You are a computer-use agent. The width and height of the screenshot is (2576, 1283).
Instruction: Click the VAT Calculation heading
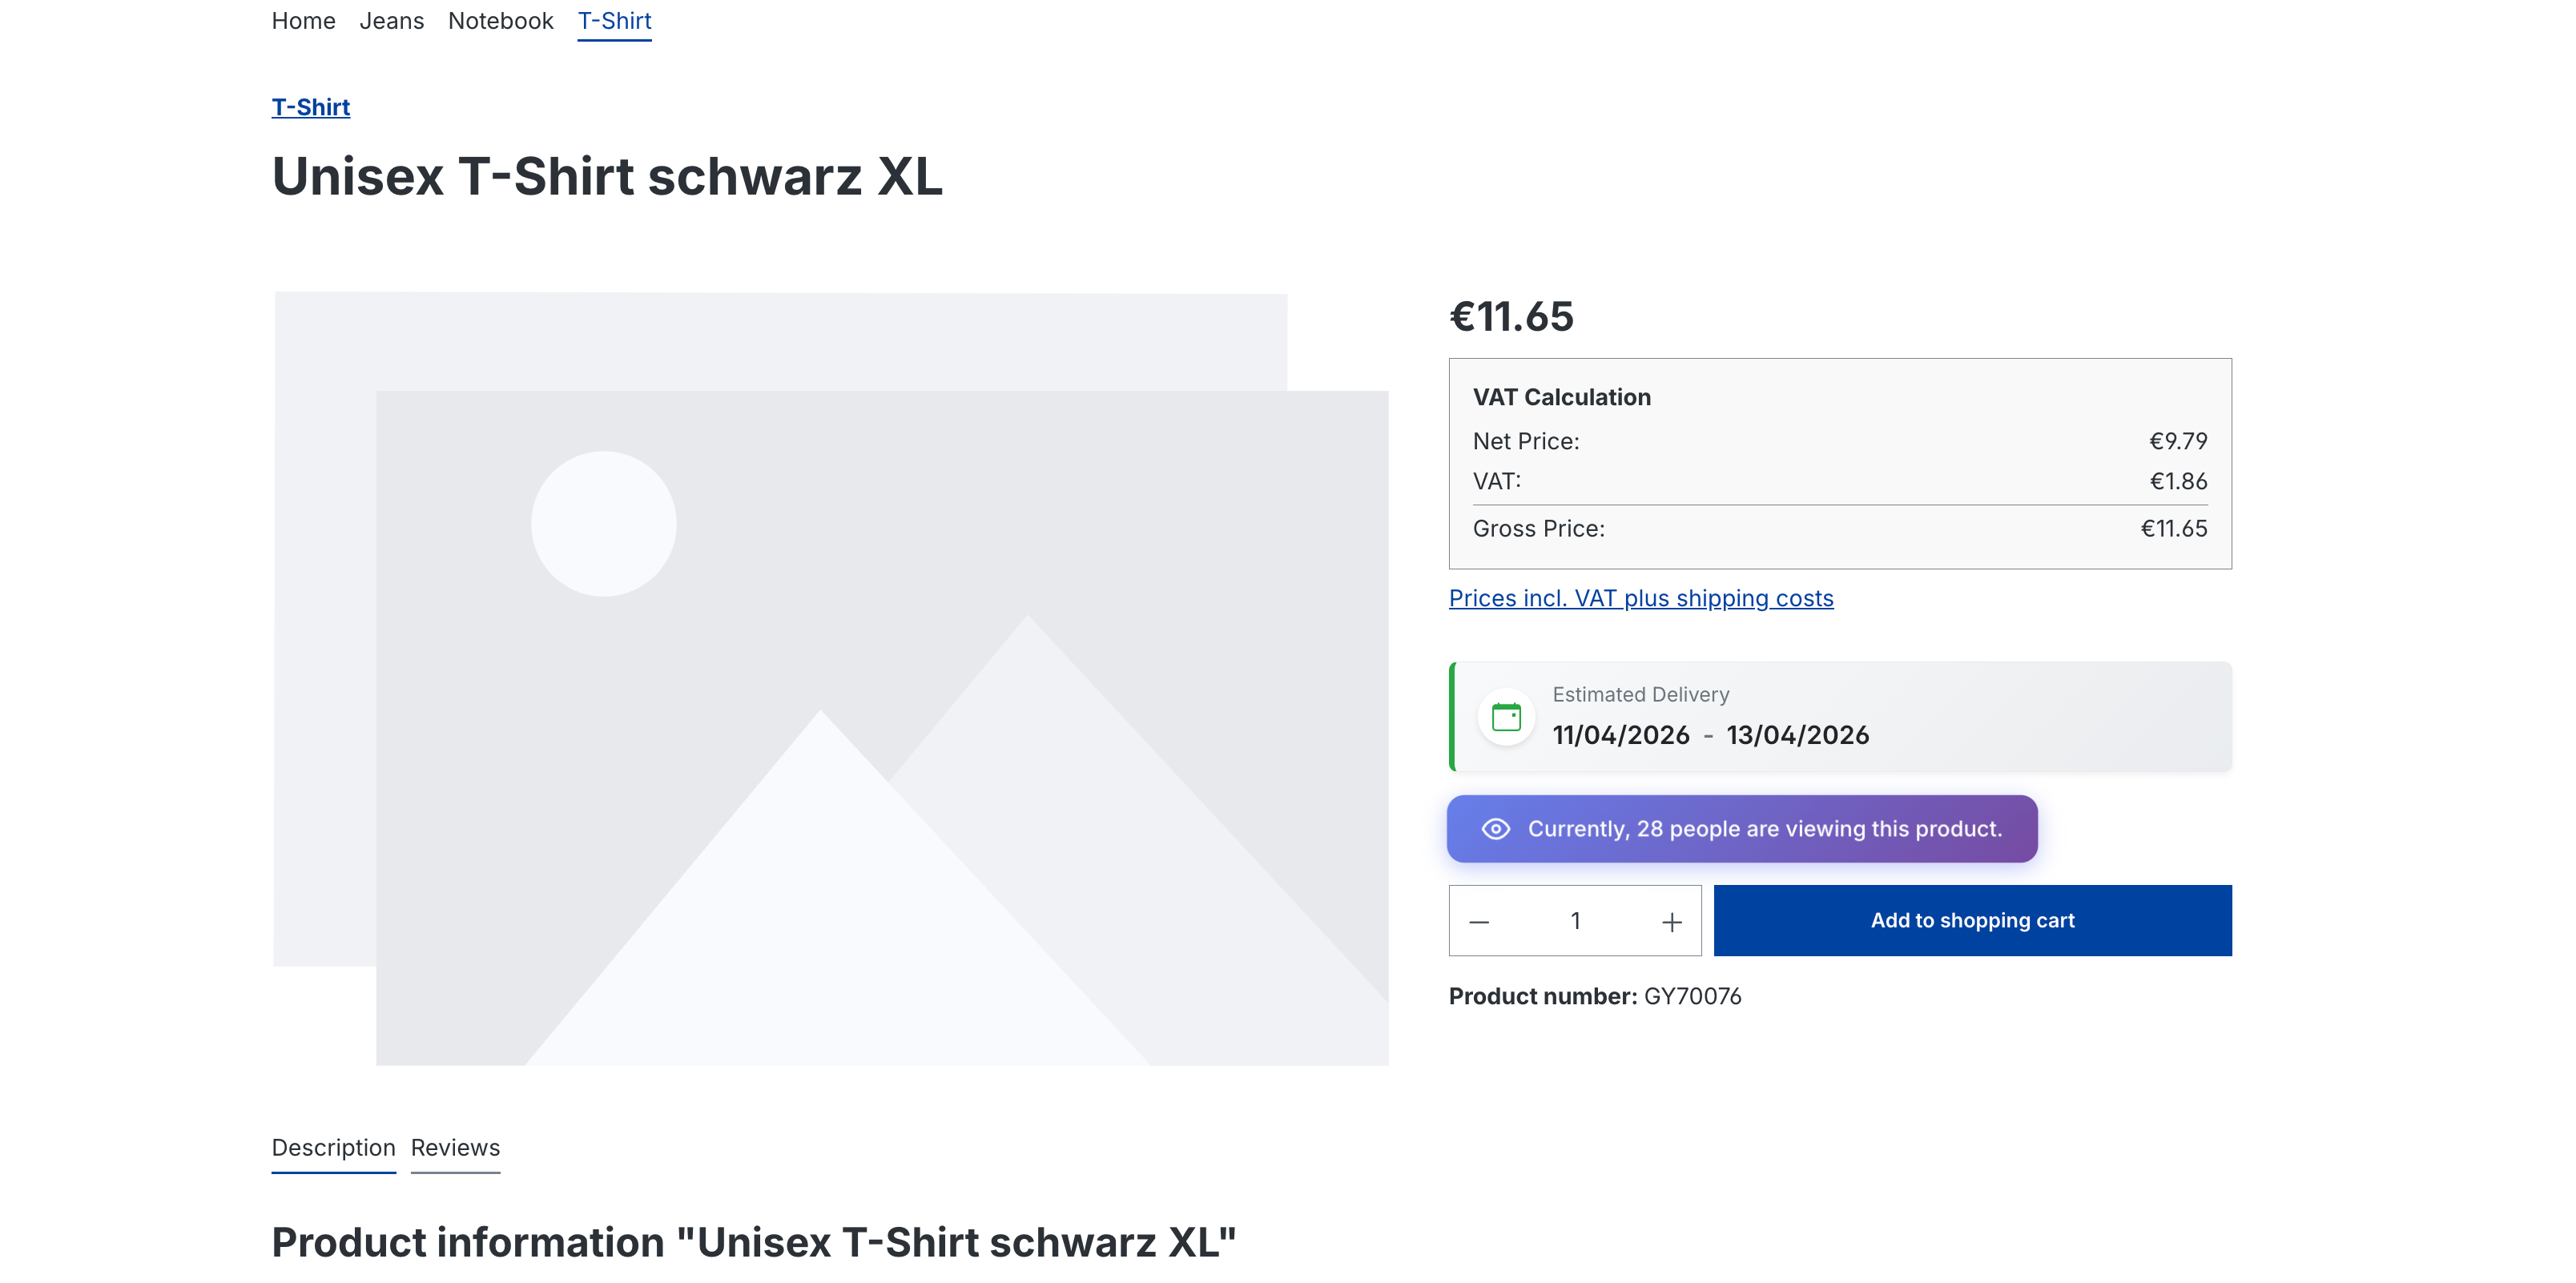tap(1561, 397)
